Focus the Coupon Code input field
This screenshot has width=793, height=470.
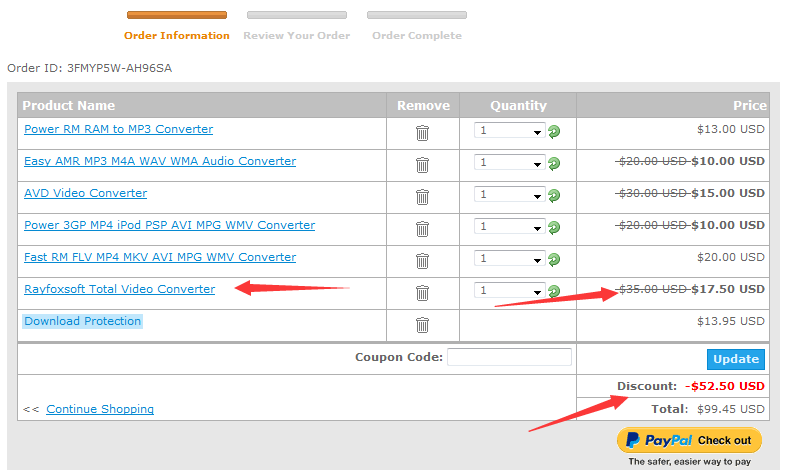click(x=509, y=357)
